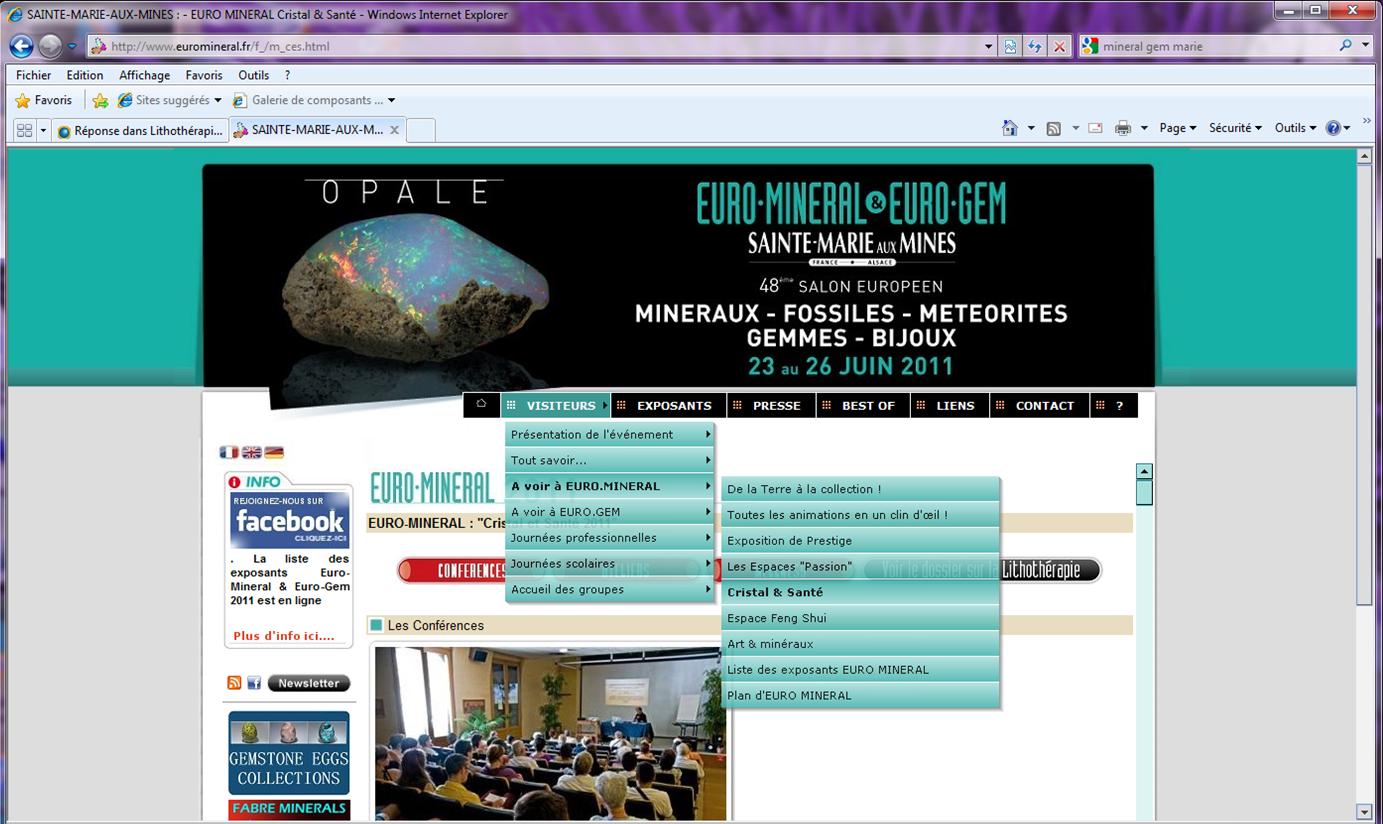Click the Plus d'info ici link
Viewport: 1383px width, 824px height.
(284, 636)
